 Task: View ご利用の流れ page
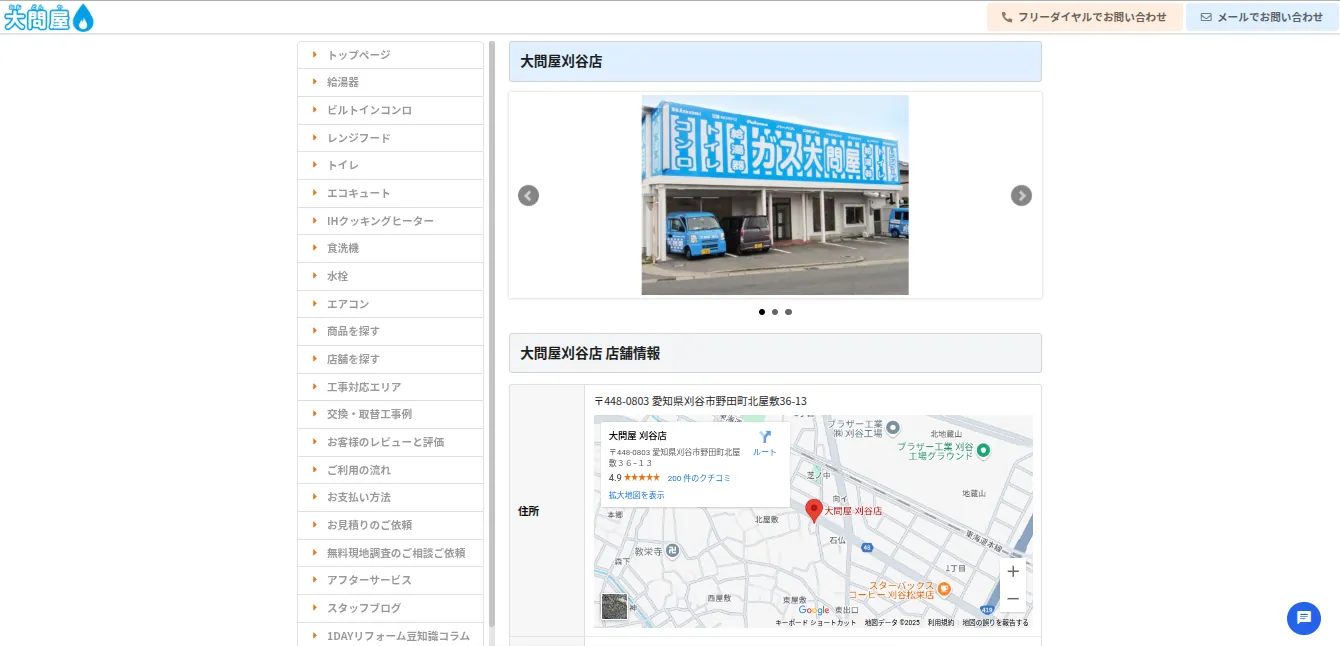click(390, 470)
